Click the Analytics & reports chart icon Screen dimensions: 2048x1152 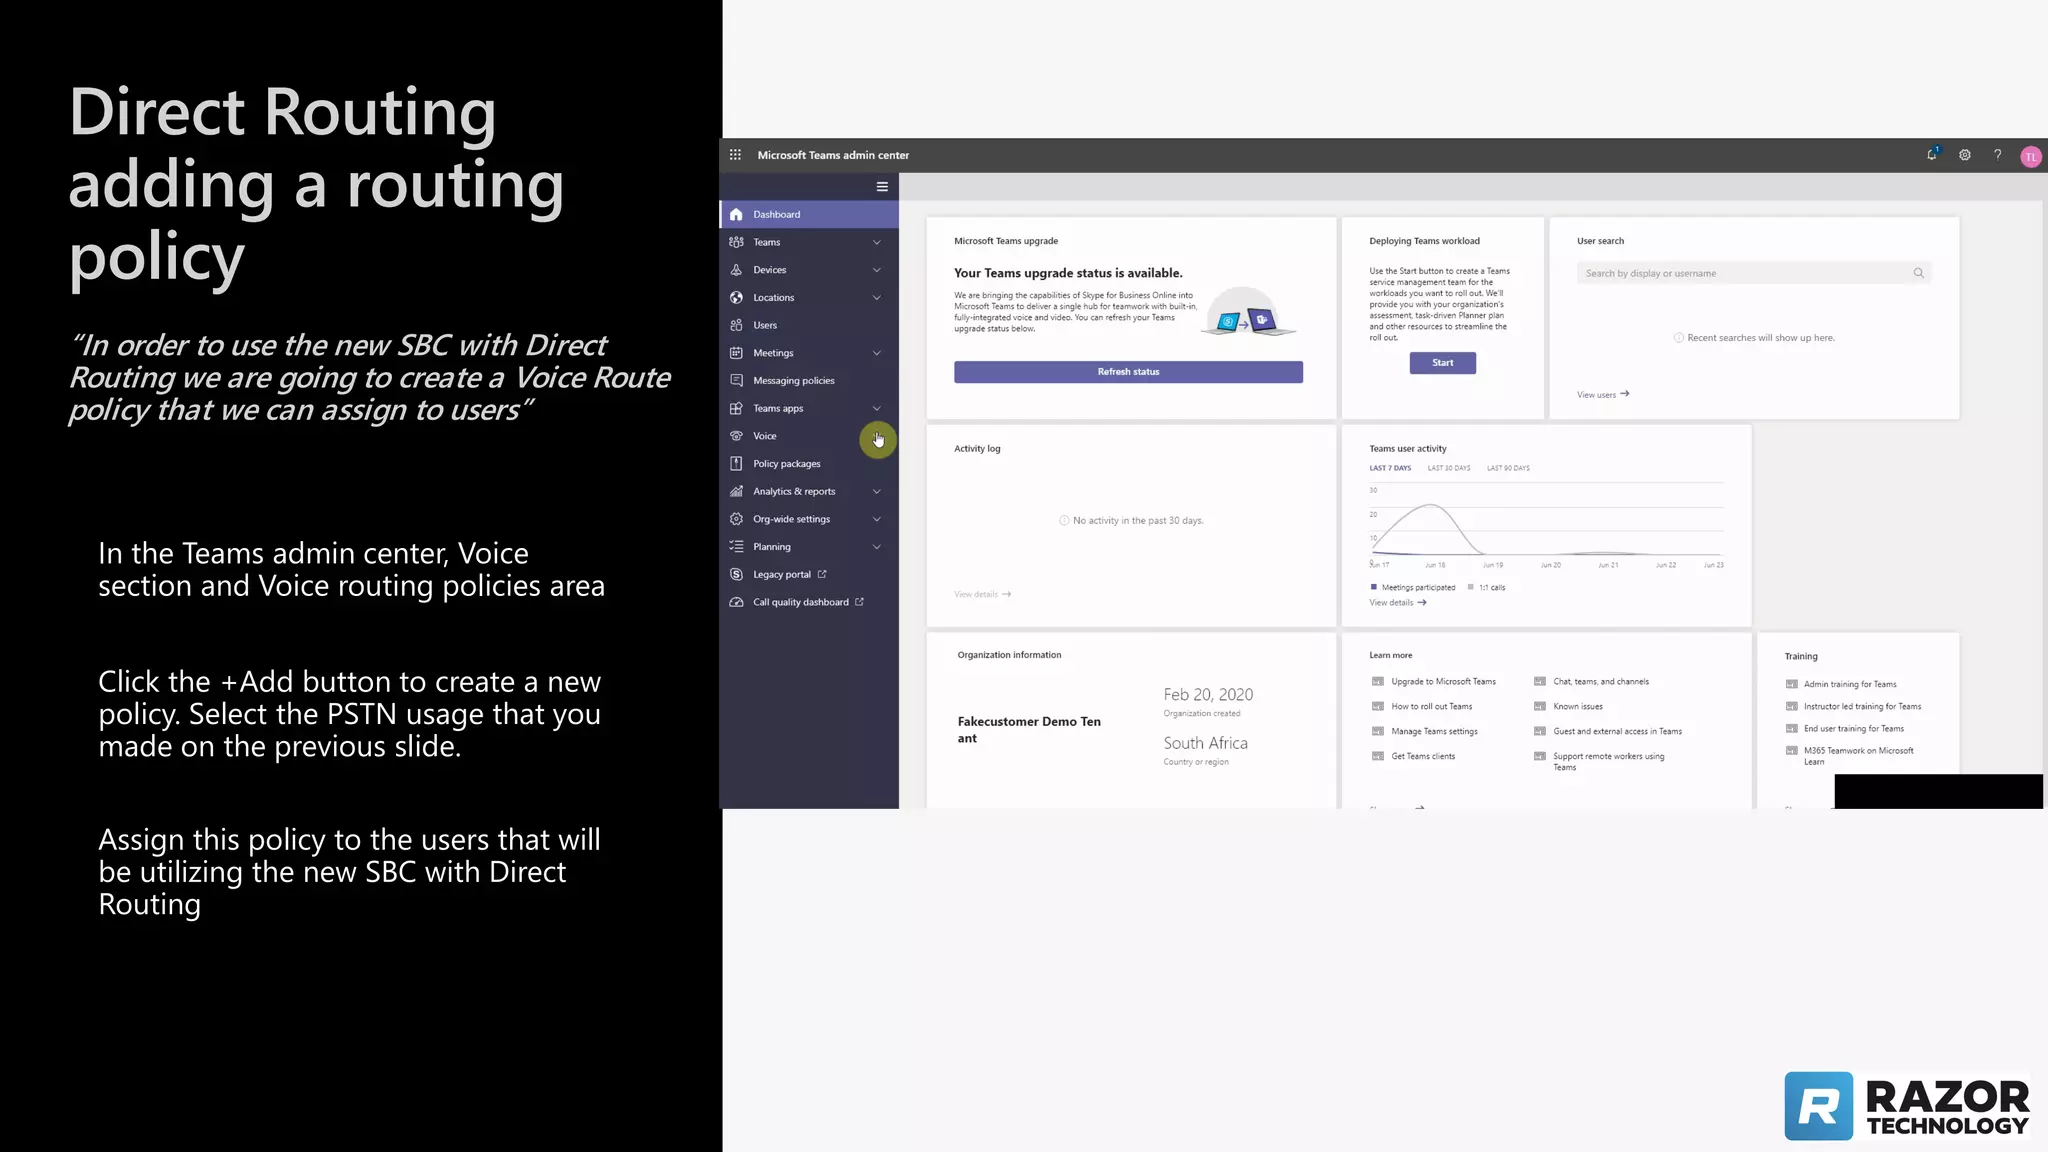coord(737,492)
